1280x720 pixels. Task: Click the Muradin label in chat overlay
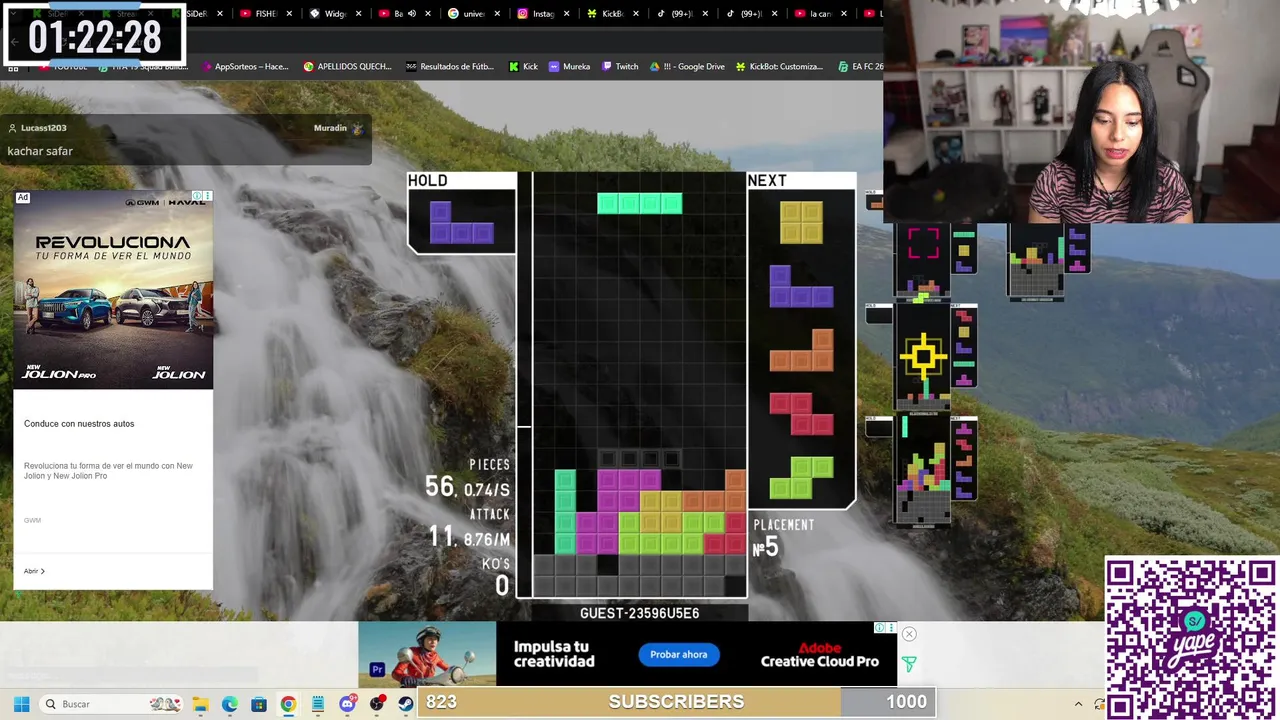click(x=330, y=128)
